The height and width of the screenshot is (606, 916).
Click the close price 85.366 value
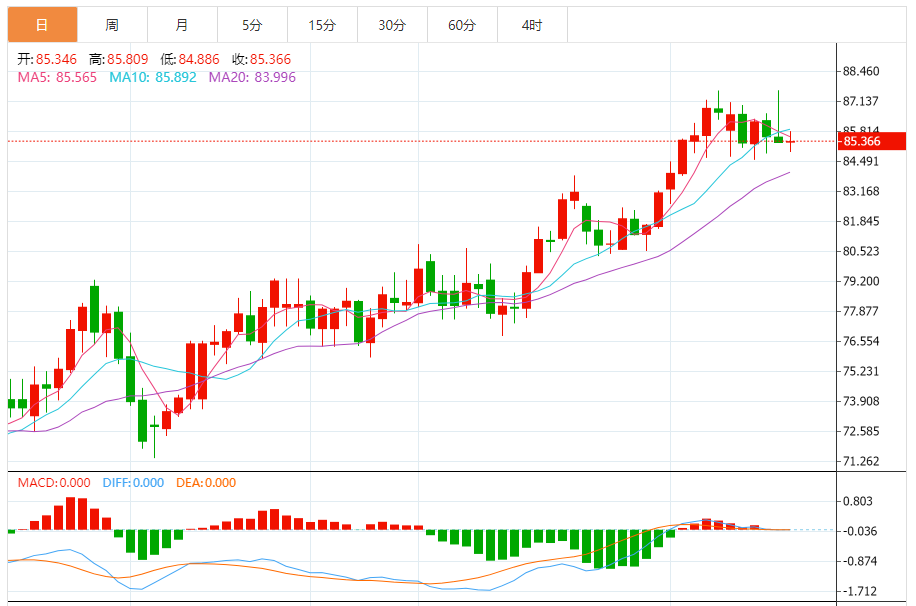pos(270,59)
